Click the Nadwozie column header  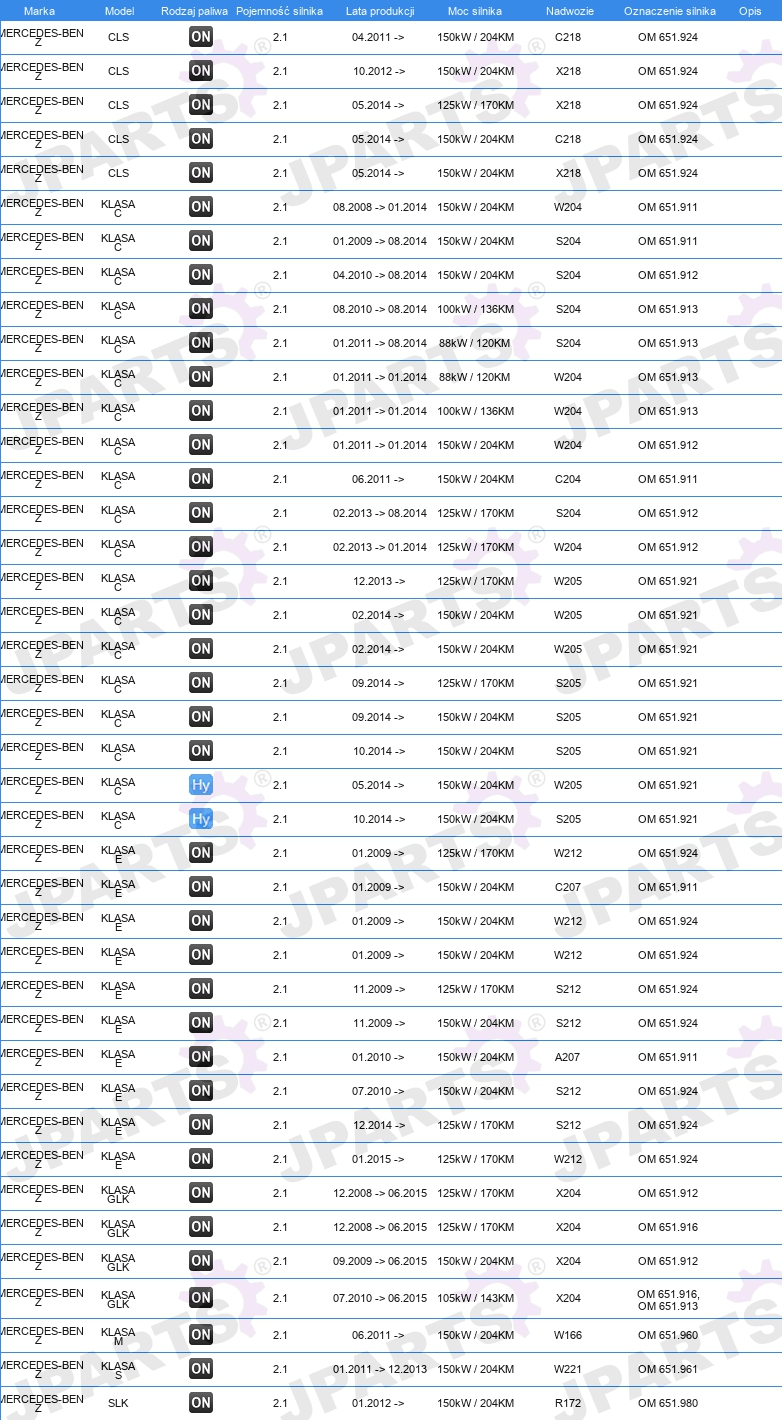pyautogui.click(x=569, y=11)
